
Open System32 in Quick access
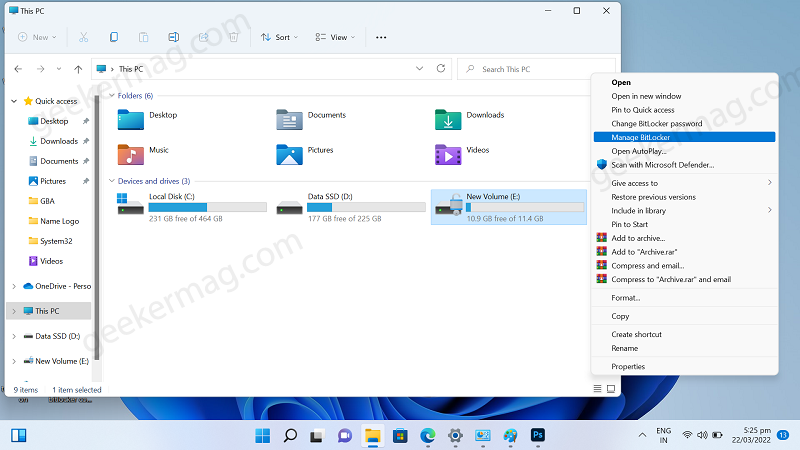click(x=51, y=241)
